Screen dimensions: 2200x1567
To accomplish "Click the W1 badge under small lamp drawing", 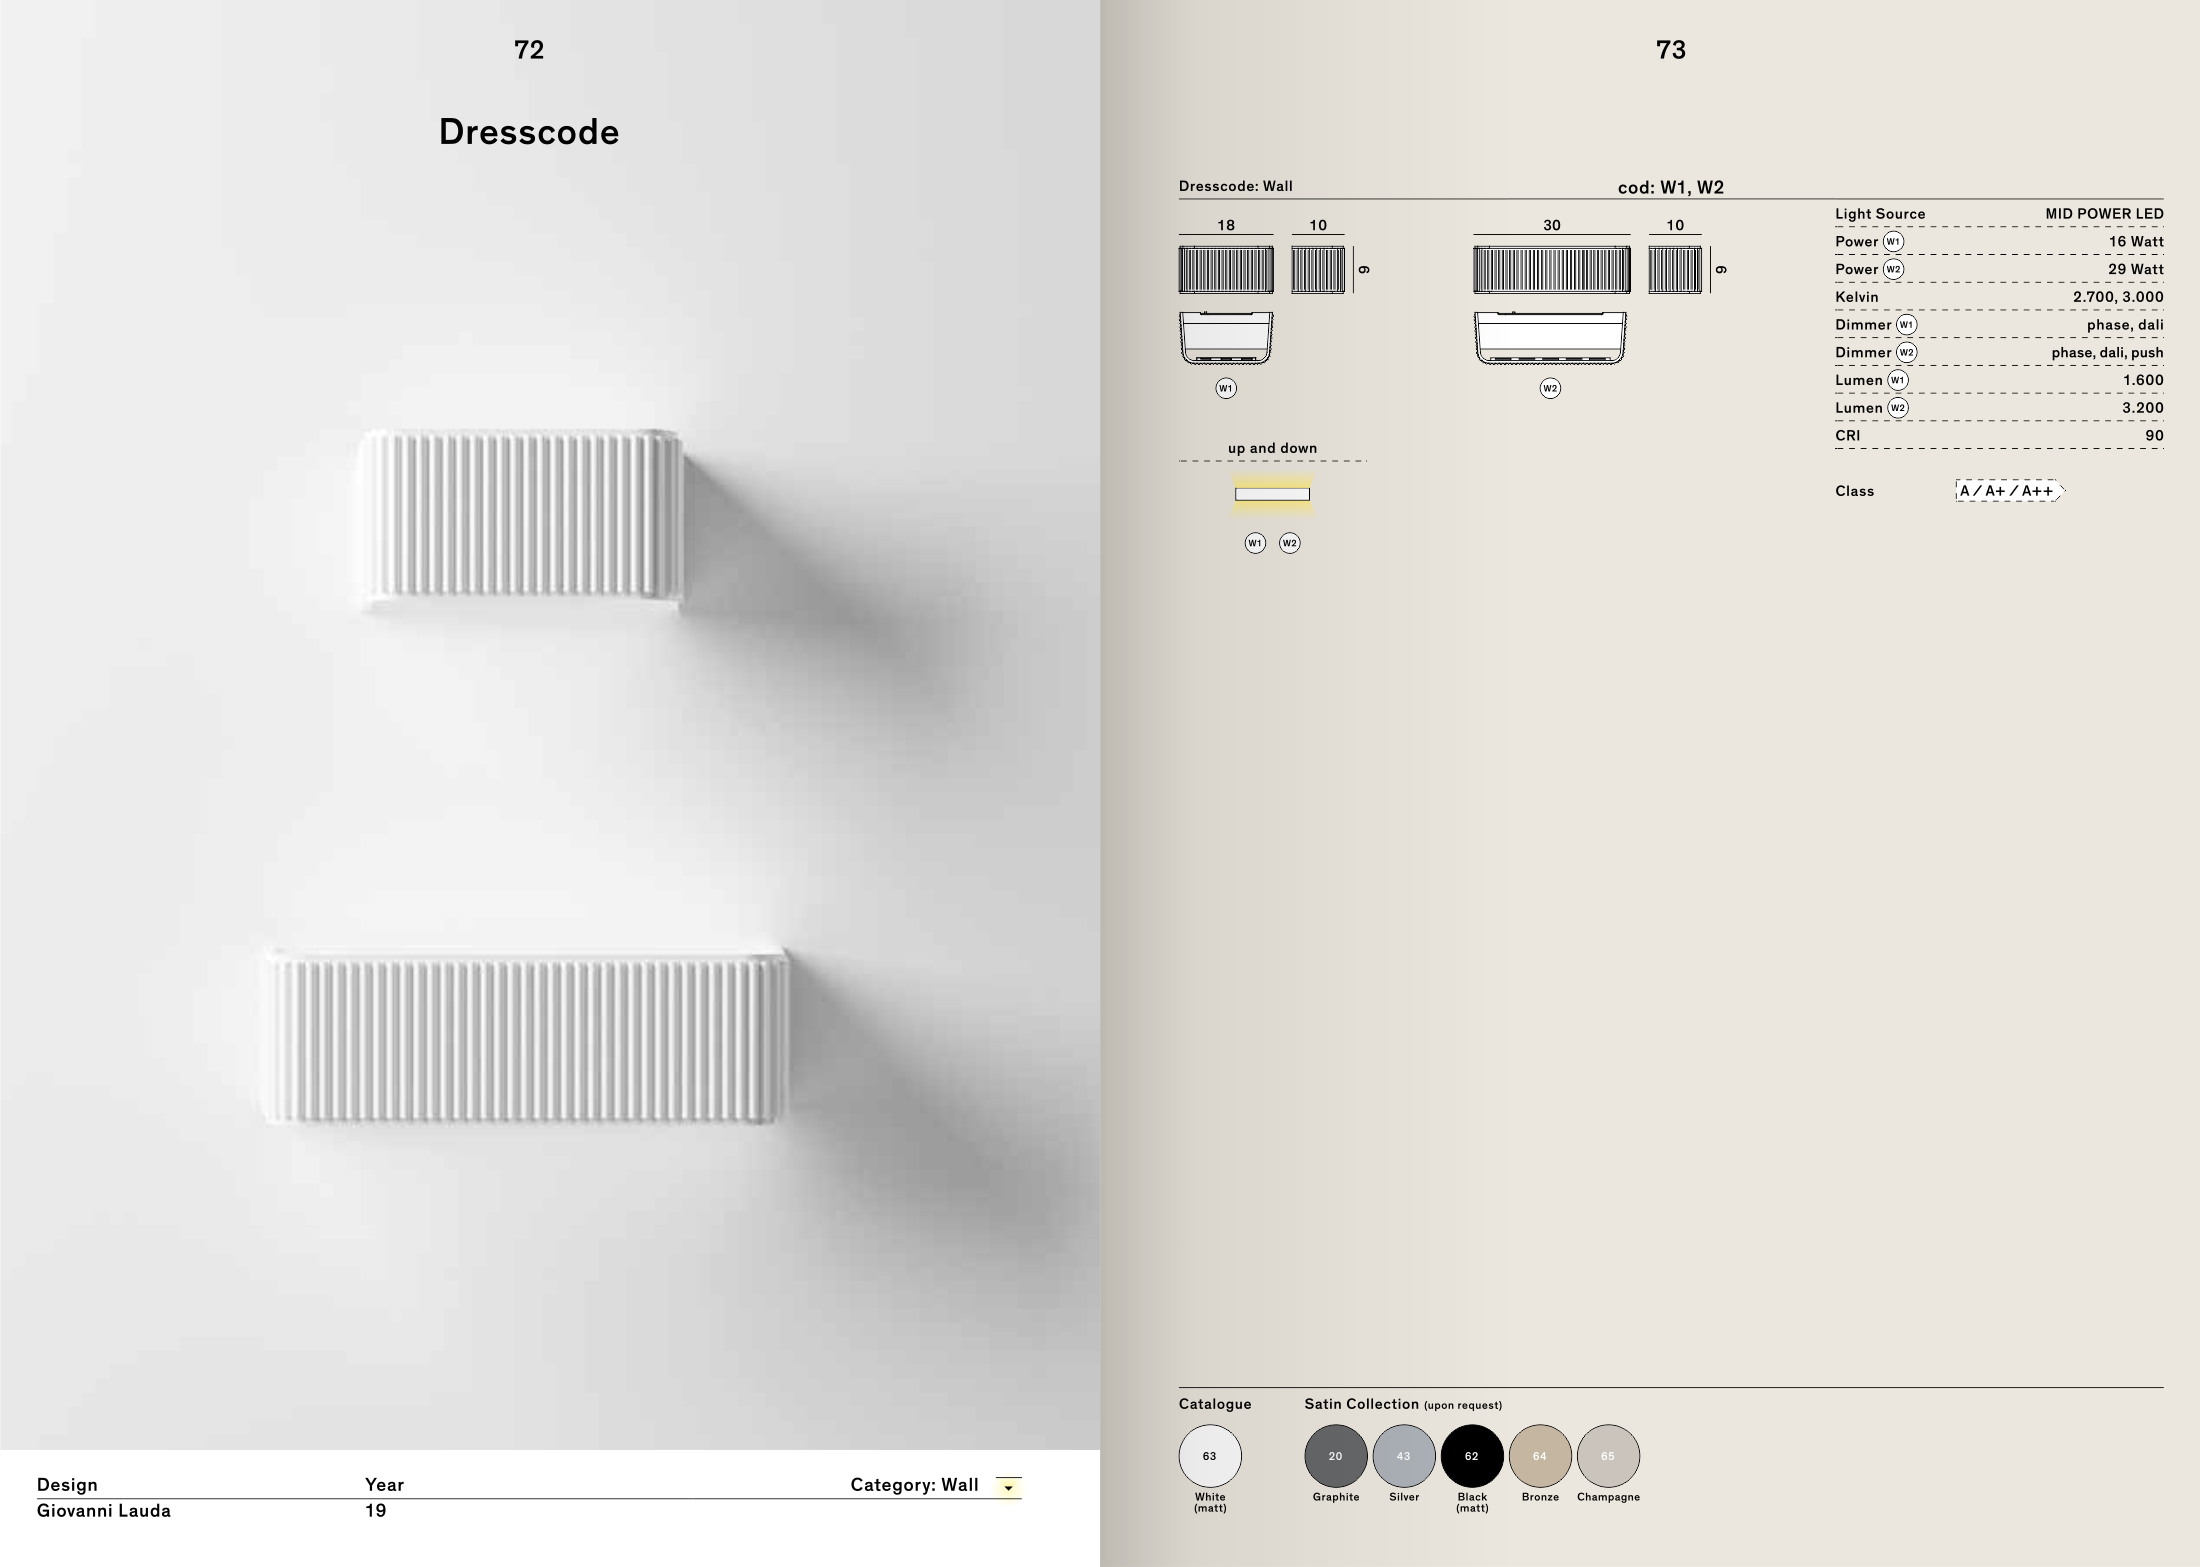I will point(1226,388).
